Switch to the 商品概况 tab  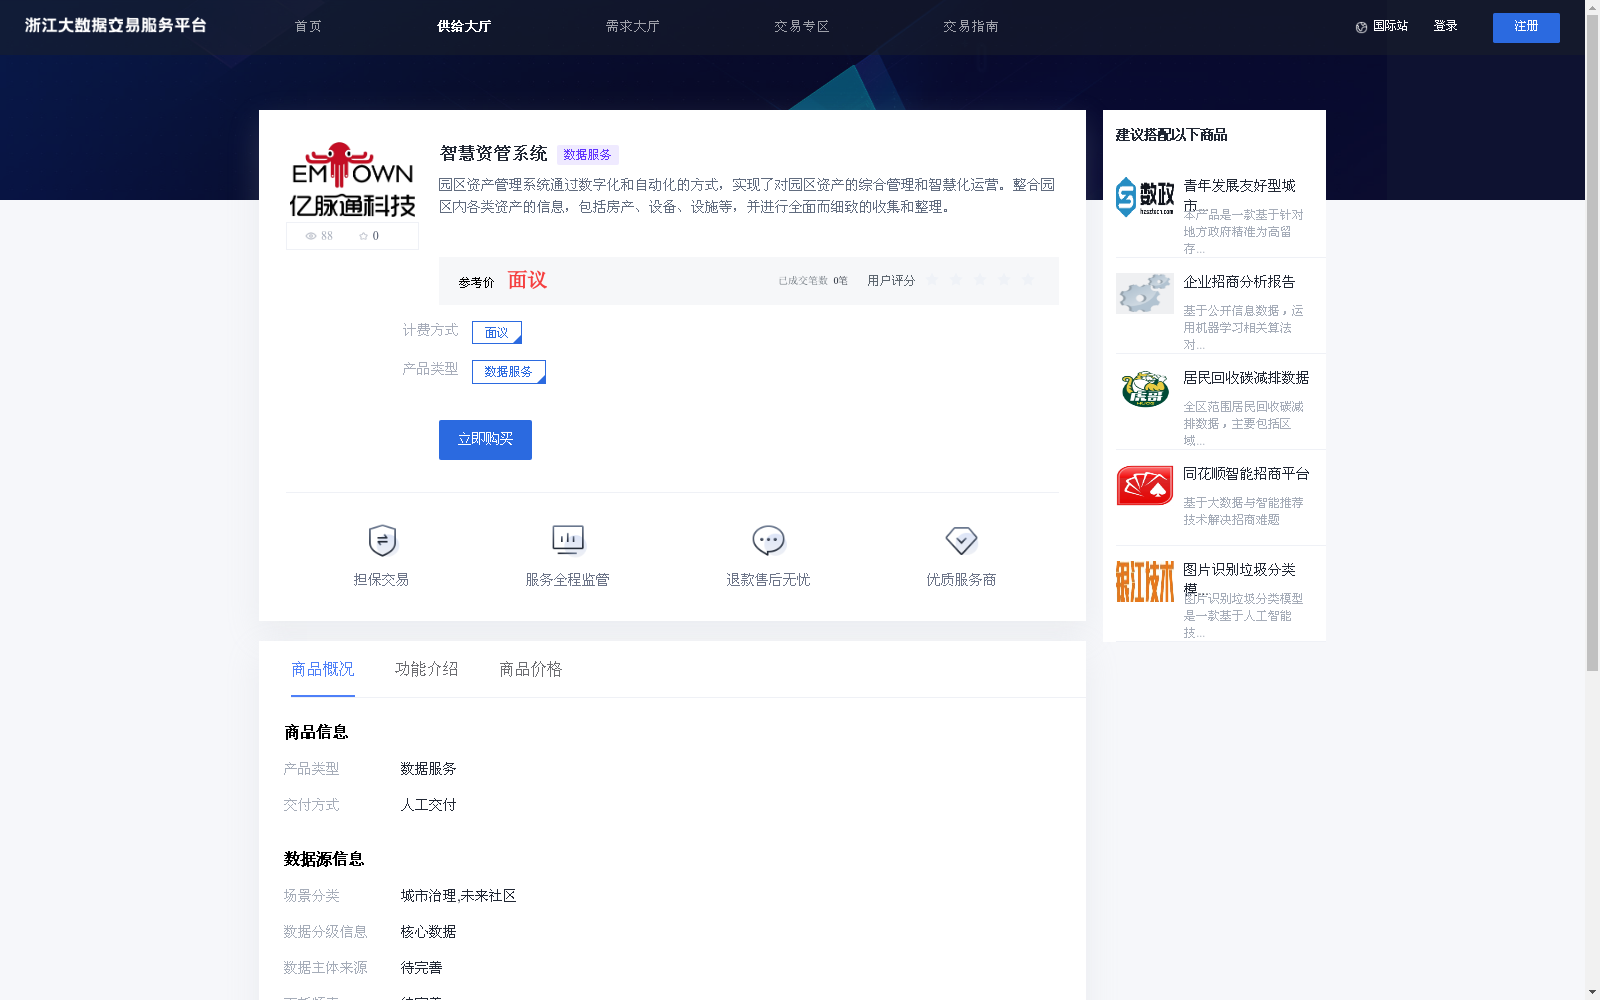tap(323, 669)
